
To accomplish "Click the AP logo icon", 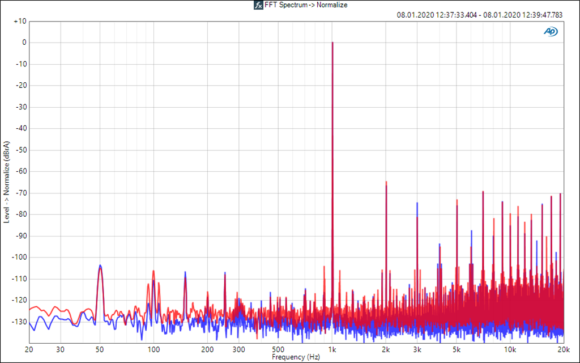I will (x=551, y=32).
